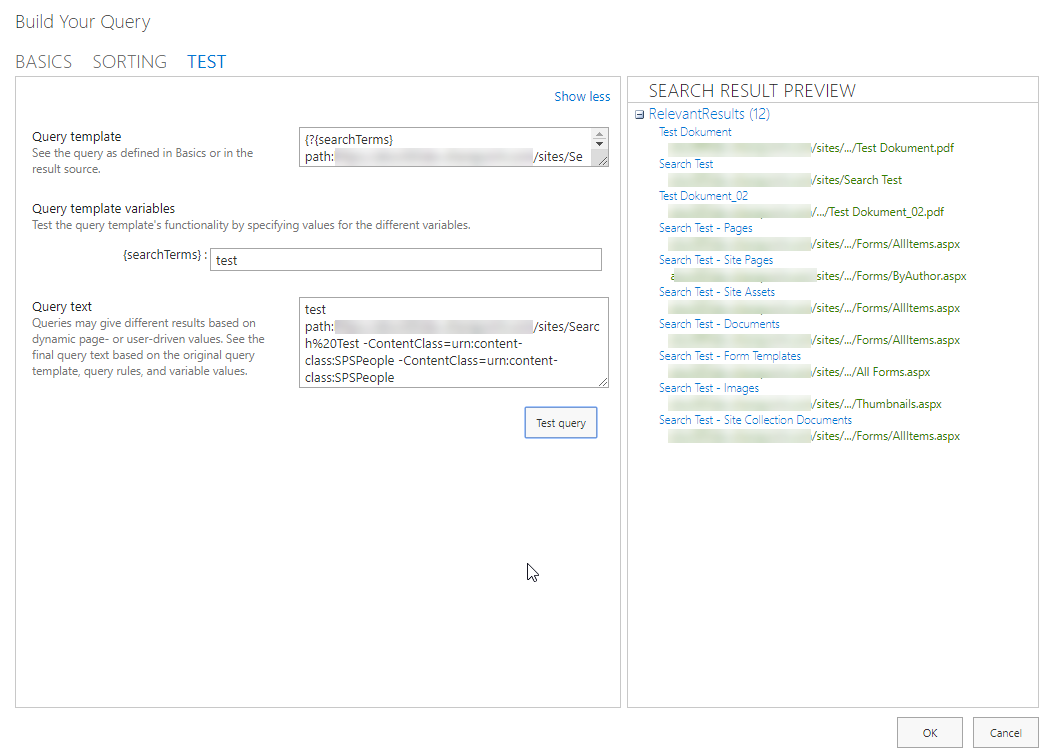This screenshot has width=1054, height=756.
Task: Click the Query template variables label
Action: (104, 208)
